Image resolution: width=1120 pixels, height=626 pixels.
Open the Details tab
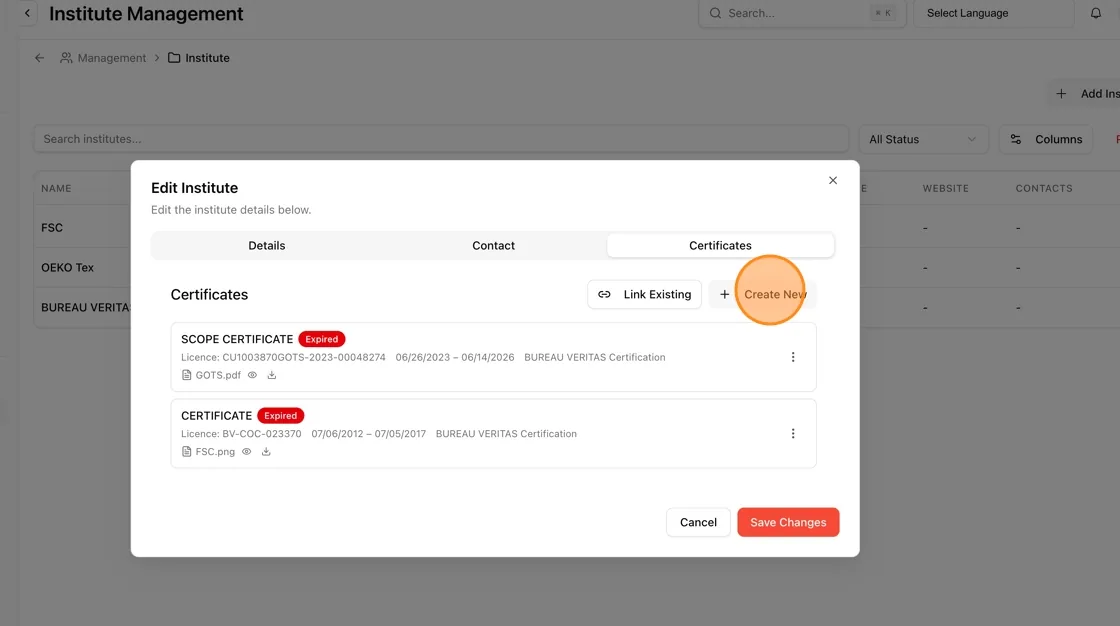(266, 245)
